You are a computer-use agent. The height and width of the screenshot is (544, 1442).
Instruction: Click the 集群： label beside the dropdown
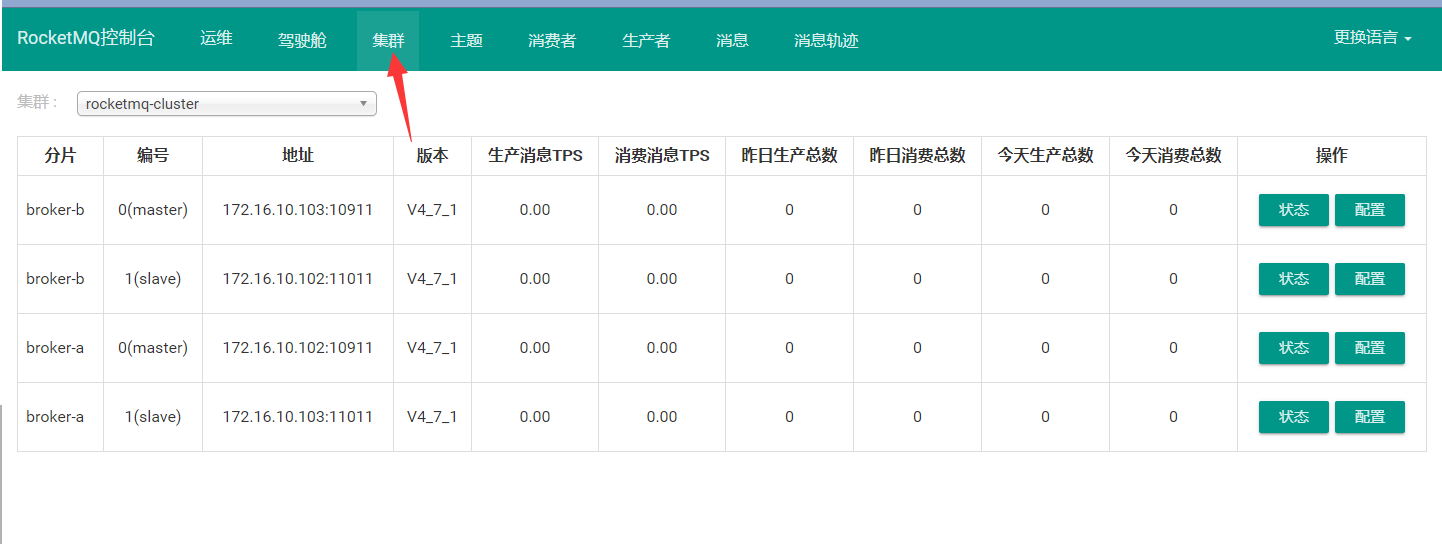(39, 102)
